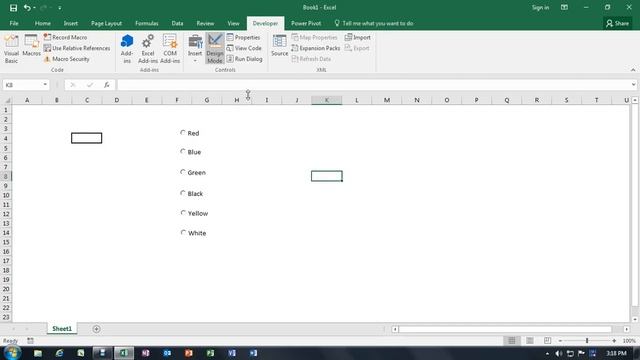
Task: Open the Macros dialog
Action: tap(31, 46)
